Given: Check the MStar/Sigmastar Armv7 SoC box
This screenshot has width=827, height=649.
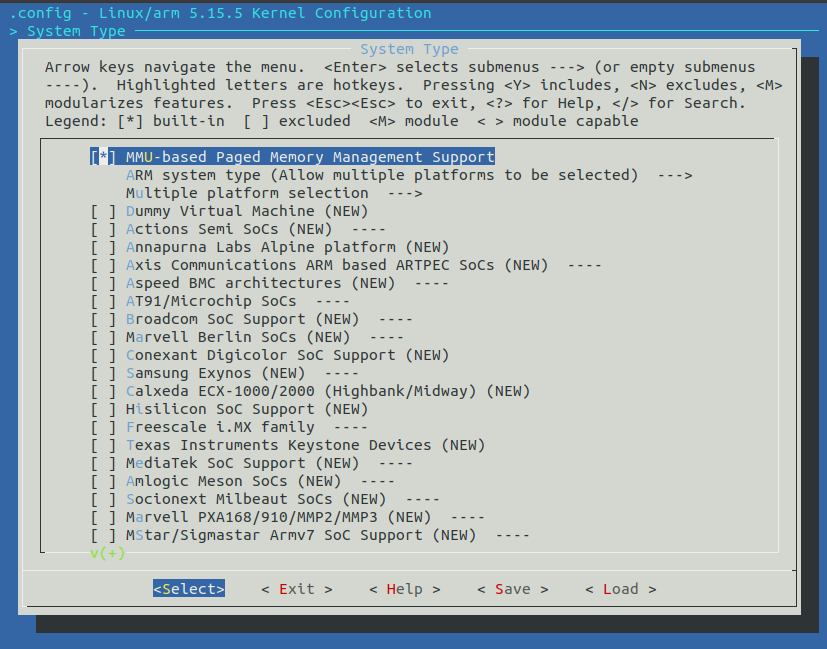Looking at the screenshot, I should click(x=103, y=536).
